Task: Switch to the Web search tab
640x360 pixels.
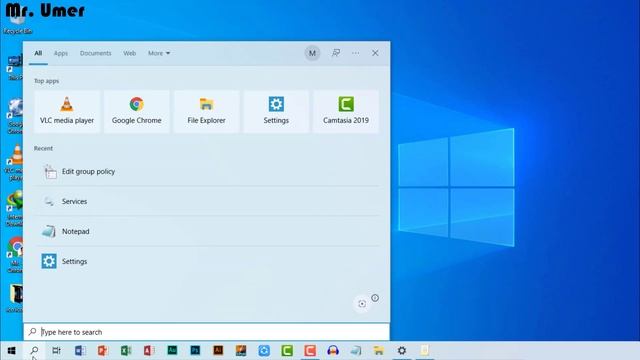Action: click(129, 53)
